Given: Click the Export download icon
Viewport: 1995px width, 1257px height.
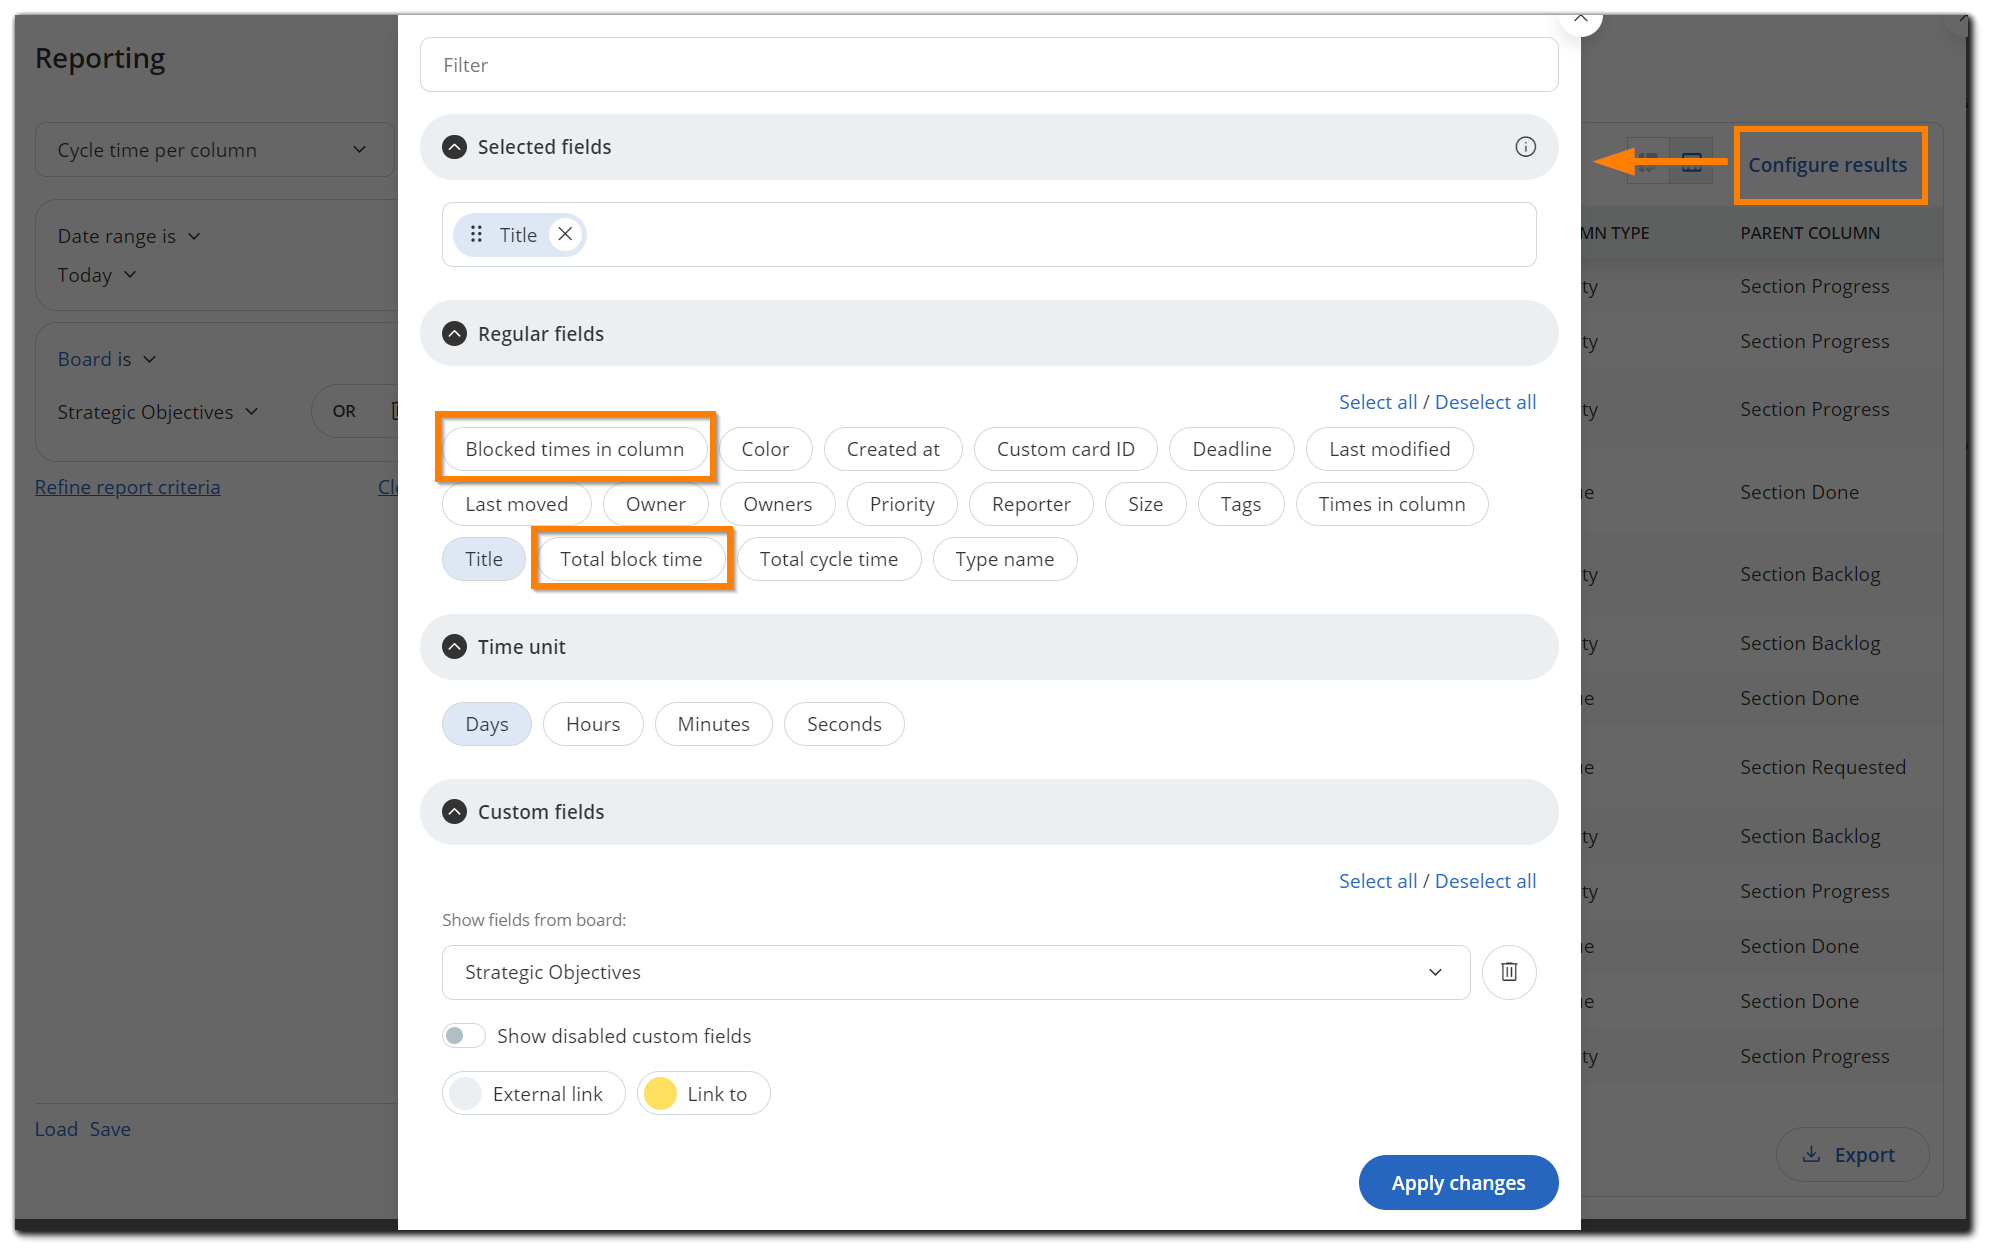Looking at the screenshot, I should click(1811, 1154).
